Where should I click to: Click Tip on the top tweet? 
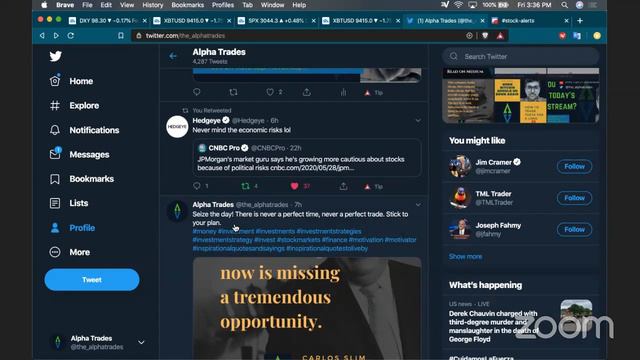click(373, 93)
